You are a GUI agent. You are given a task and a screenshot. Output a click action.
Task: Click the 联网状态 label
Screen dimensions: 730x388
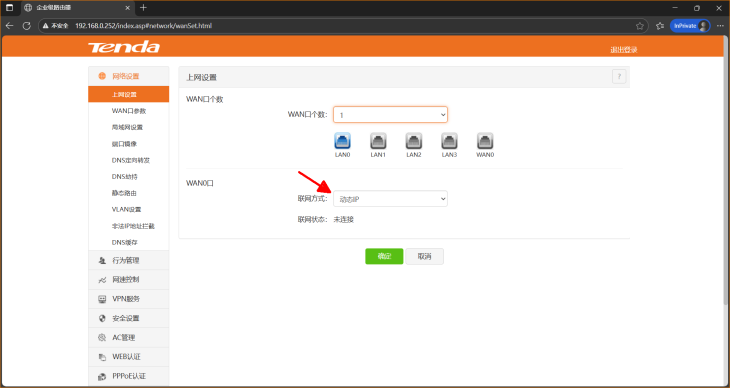coord(312,219)
